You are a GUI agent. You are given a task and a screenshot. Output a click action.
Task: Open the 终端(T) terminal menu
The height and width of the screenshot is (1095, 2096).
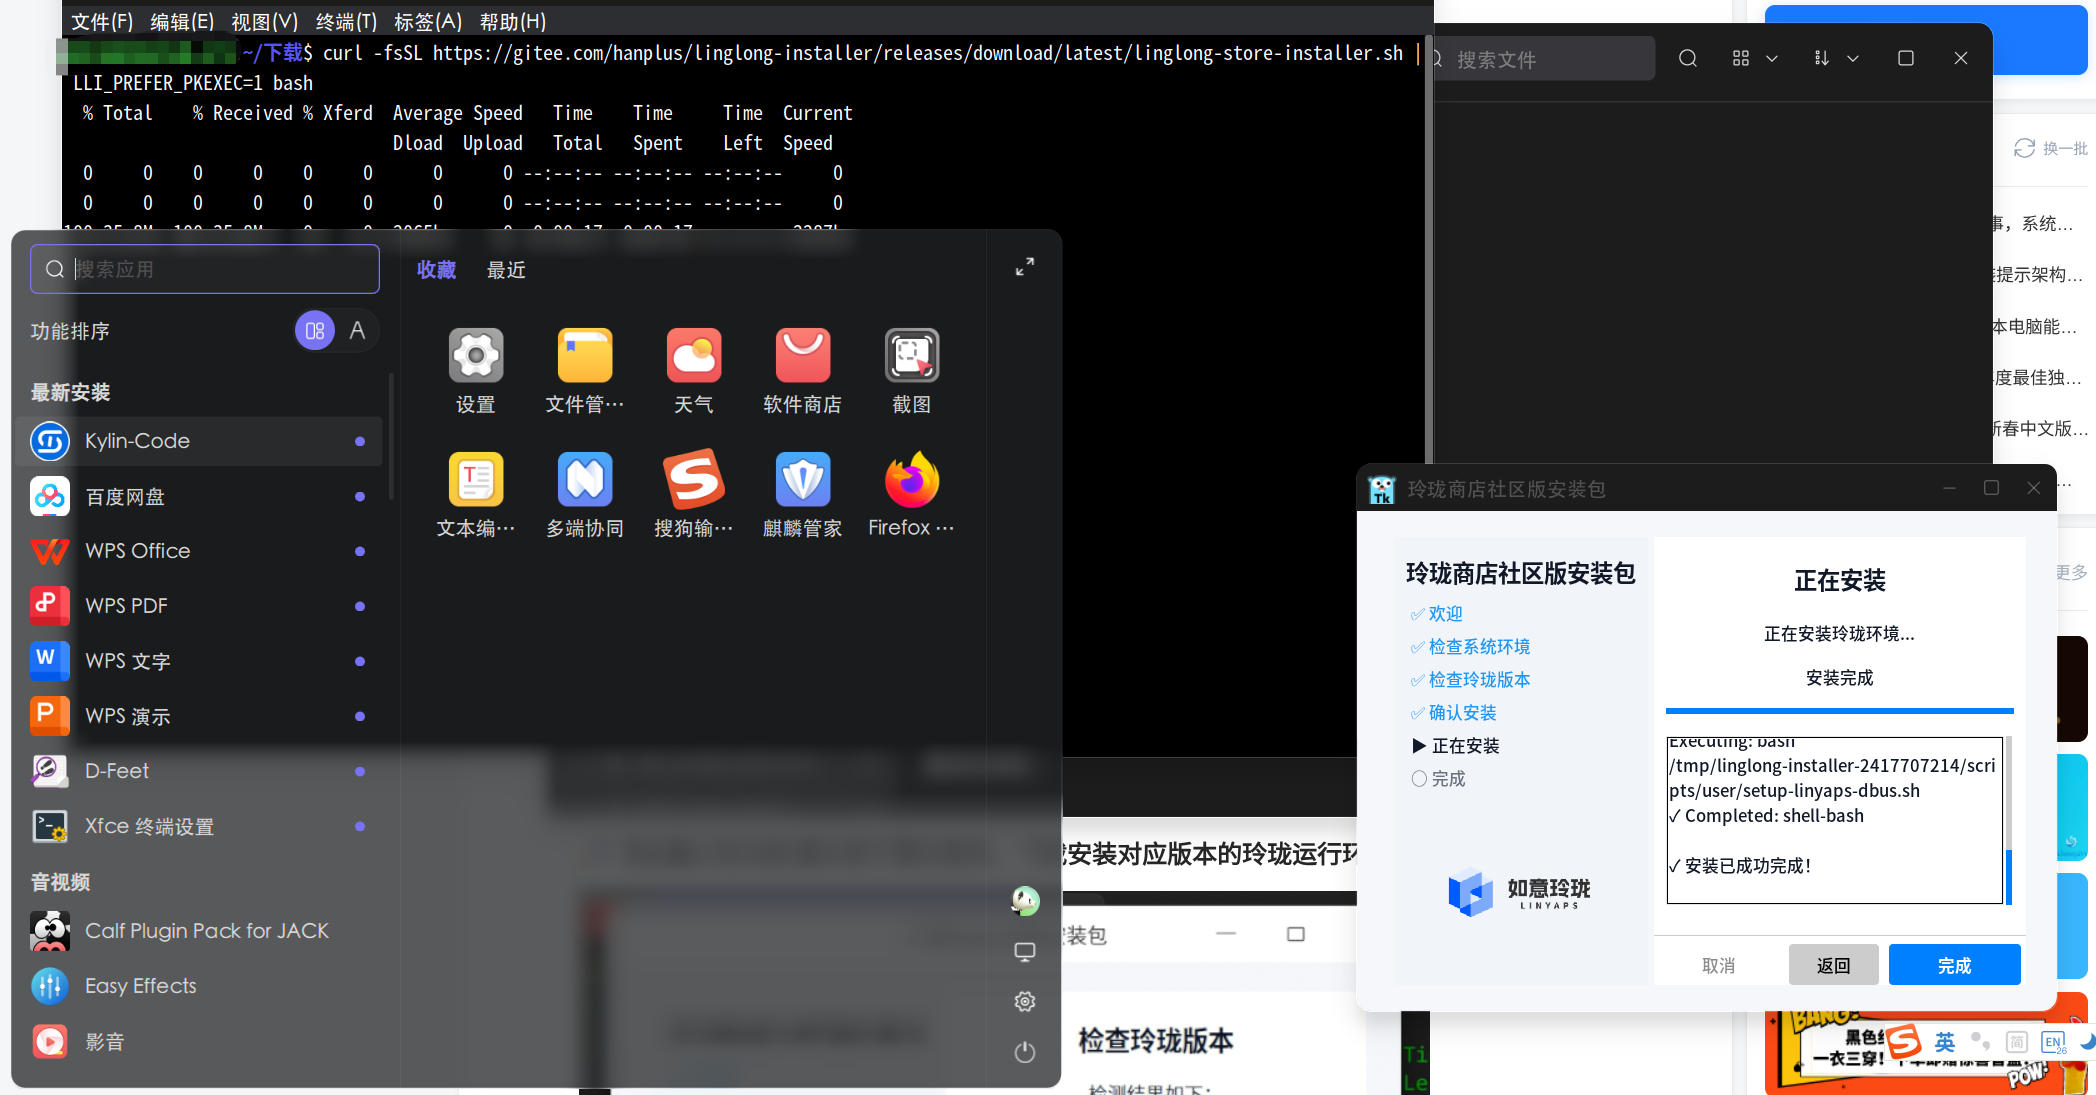coord(346,22)
